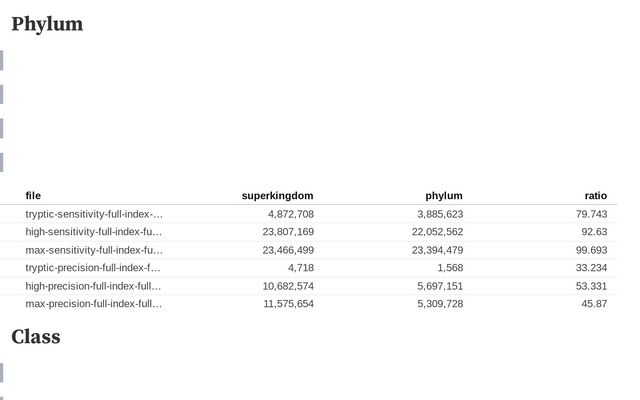640x400 pixels.
Task: Select the ratio value 99.693
Action: click(588, 250)
